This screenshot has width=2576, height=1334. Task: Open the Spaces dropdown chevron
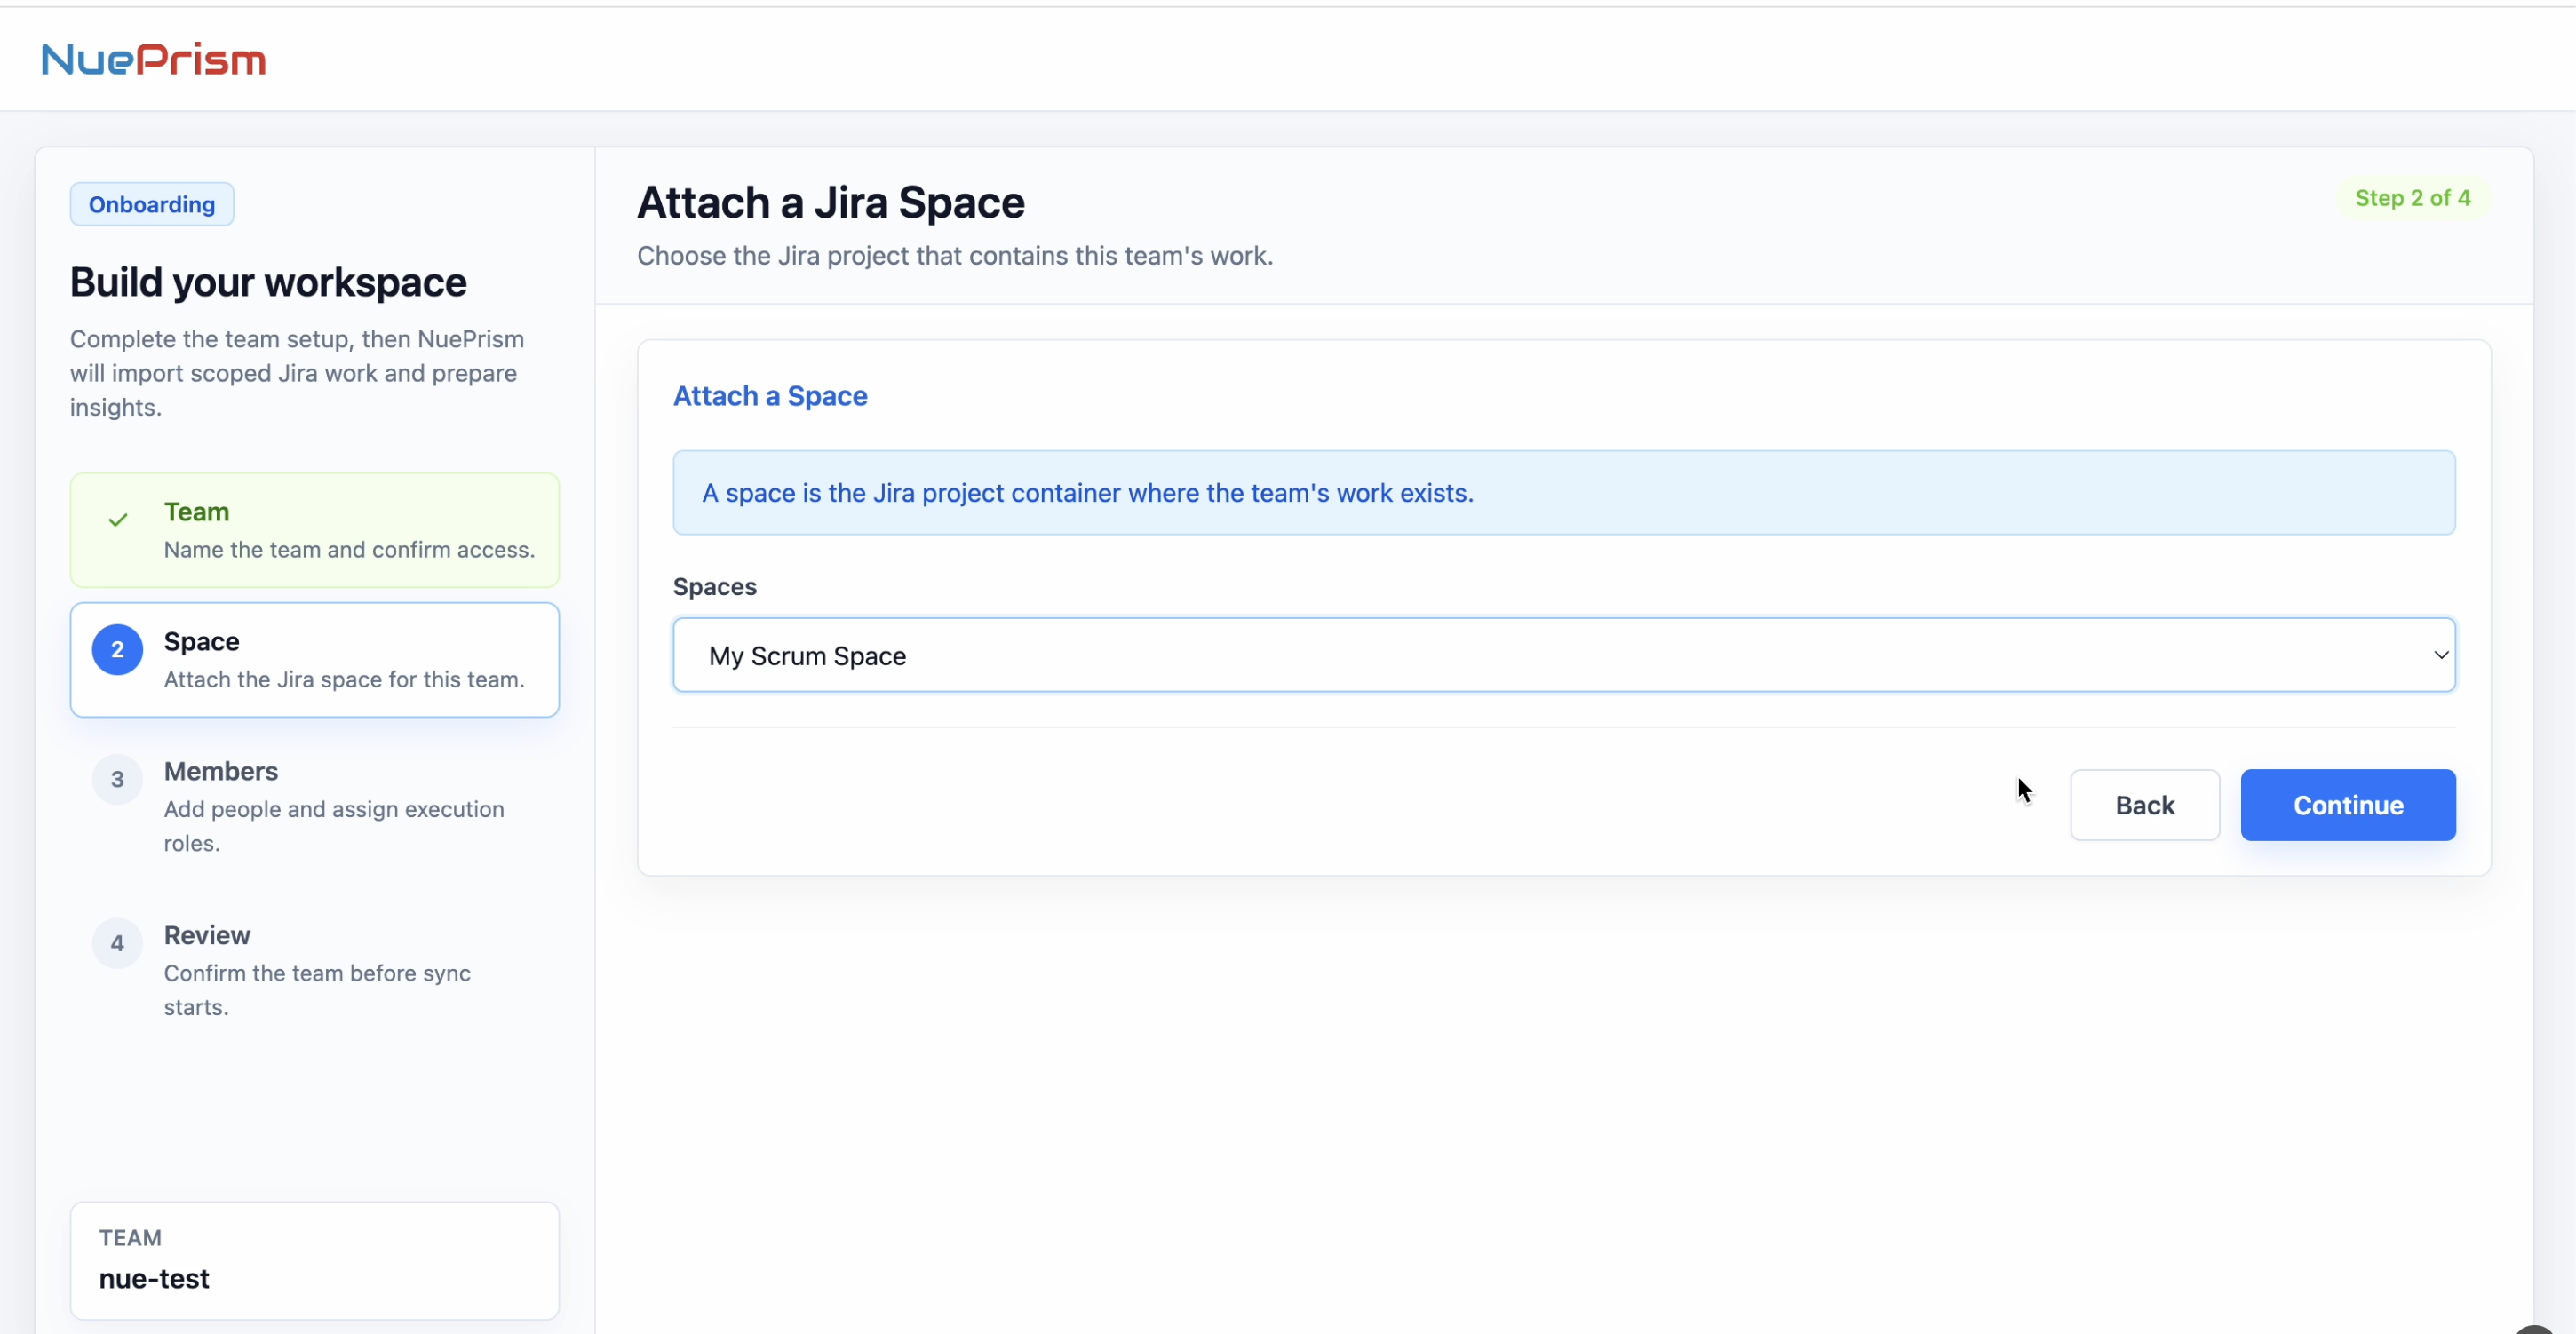click(2440, 655)
